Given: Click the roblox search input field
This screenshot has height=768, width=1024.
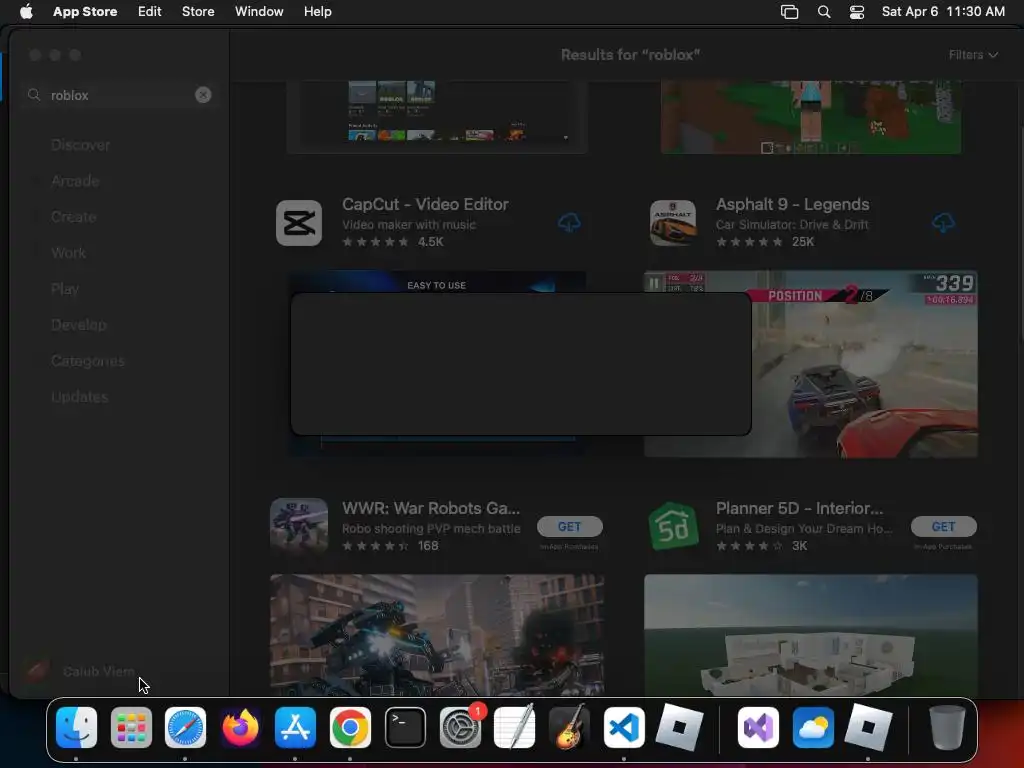Looking at the screenshot, I should [121, 95].
